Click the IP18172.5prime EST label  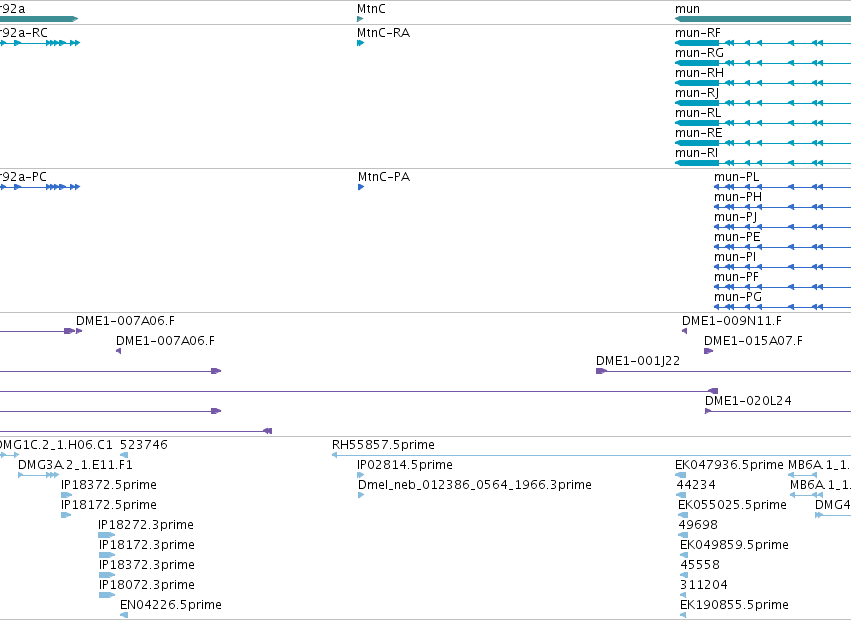tap(109, 505)
